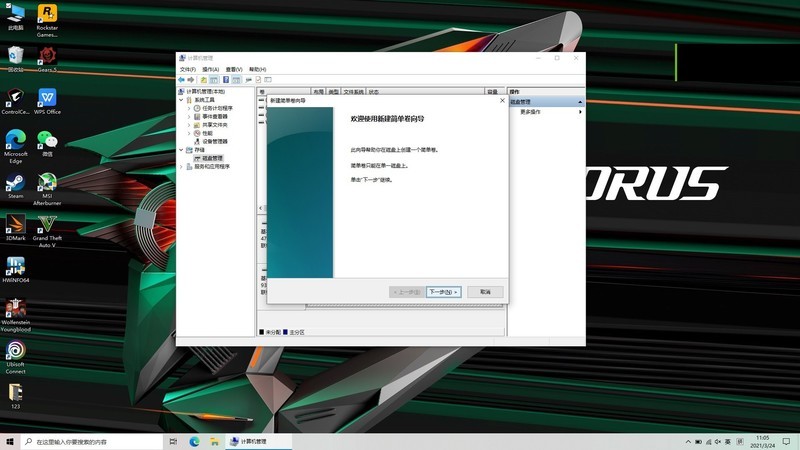Select the Steam desktop icon
Viewport: 800px width, 450px height.
pyautogui.click(x=15, y=186)
